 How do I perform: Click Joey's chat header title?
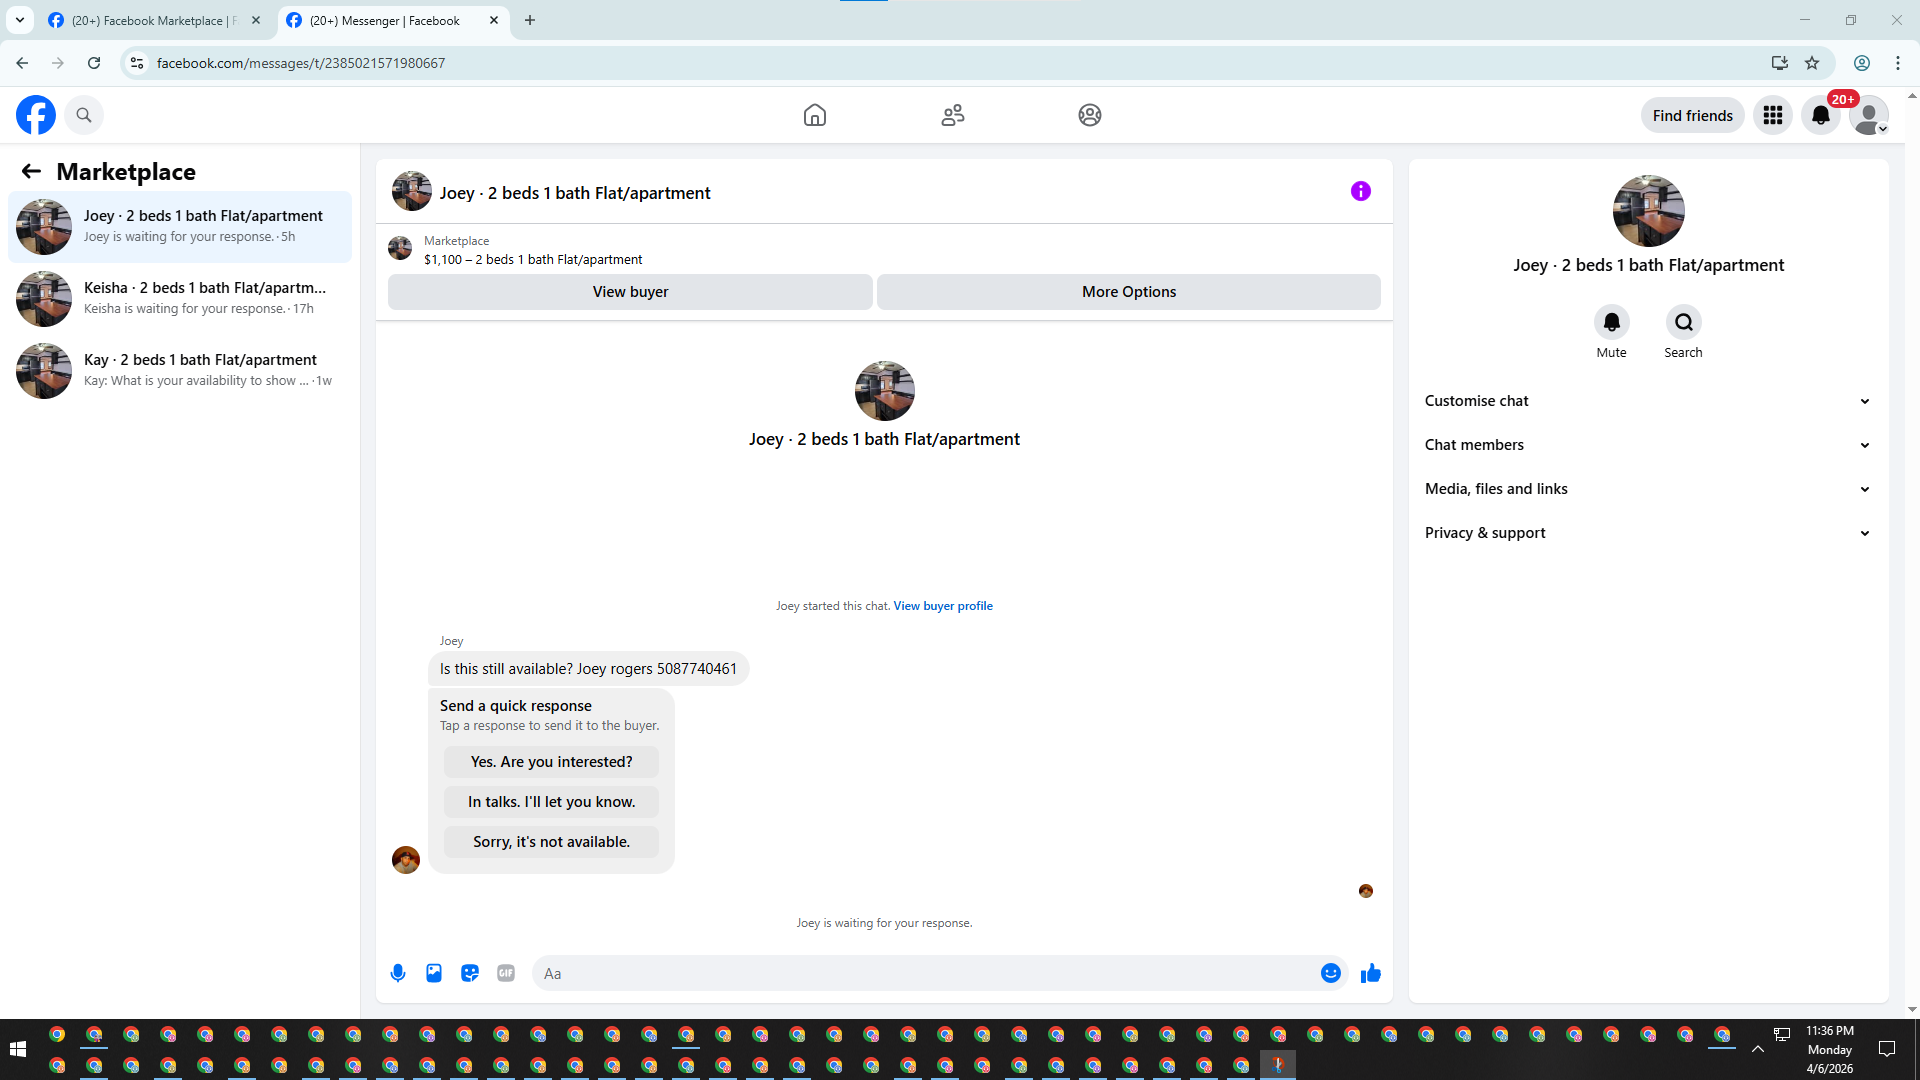coord(575,193)
